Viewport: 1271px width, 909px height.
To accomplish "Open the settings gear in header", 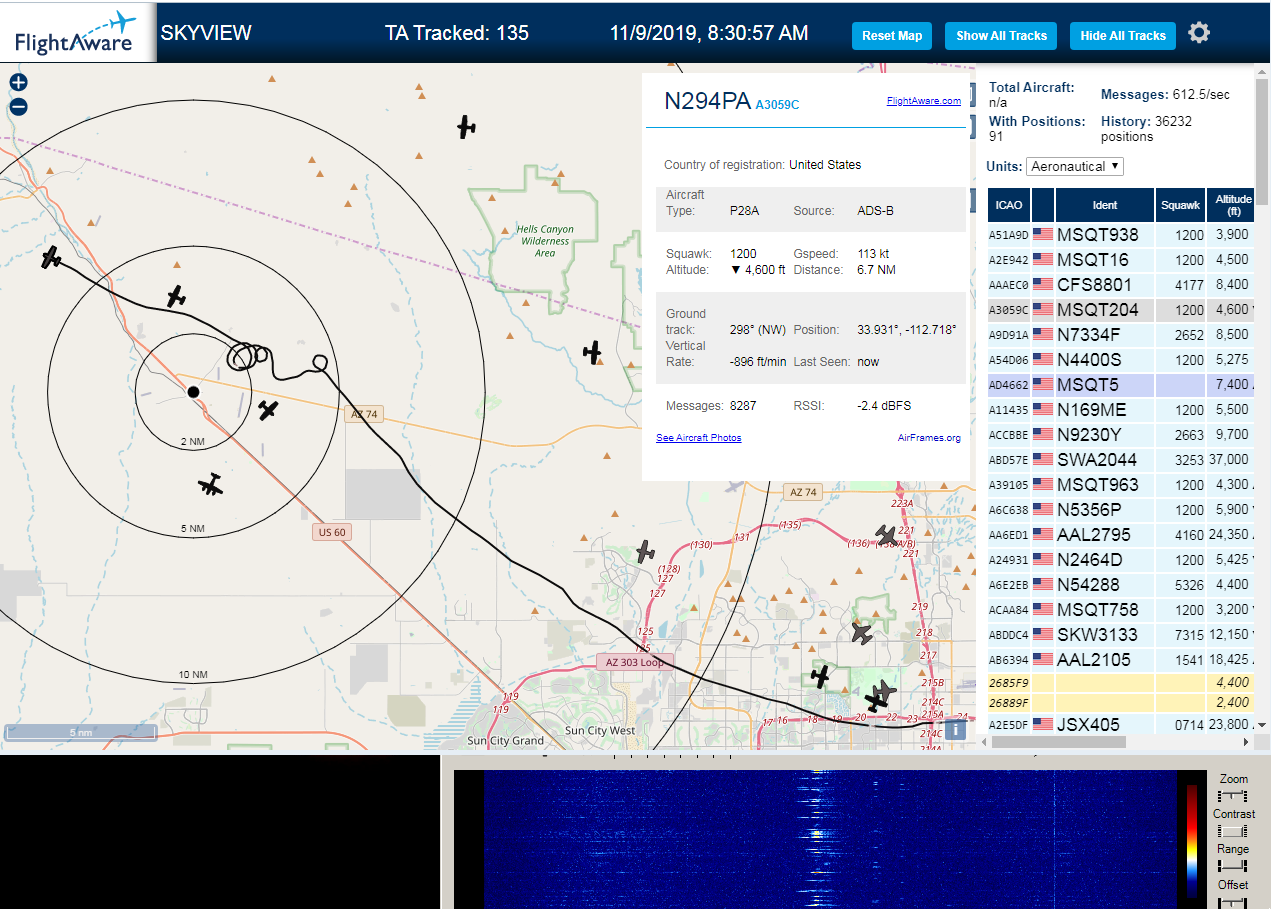I will pos(1199,33).
